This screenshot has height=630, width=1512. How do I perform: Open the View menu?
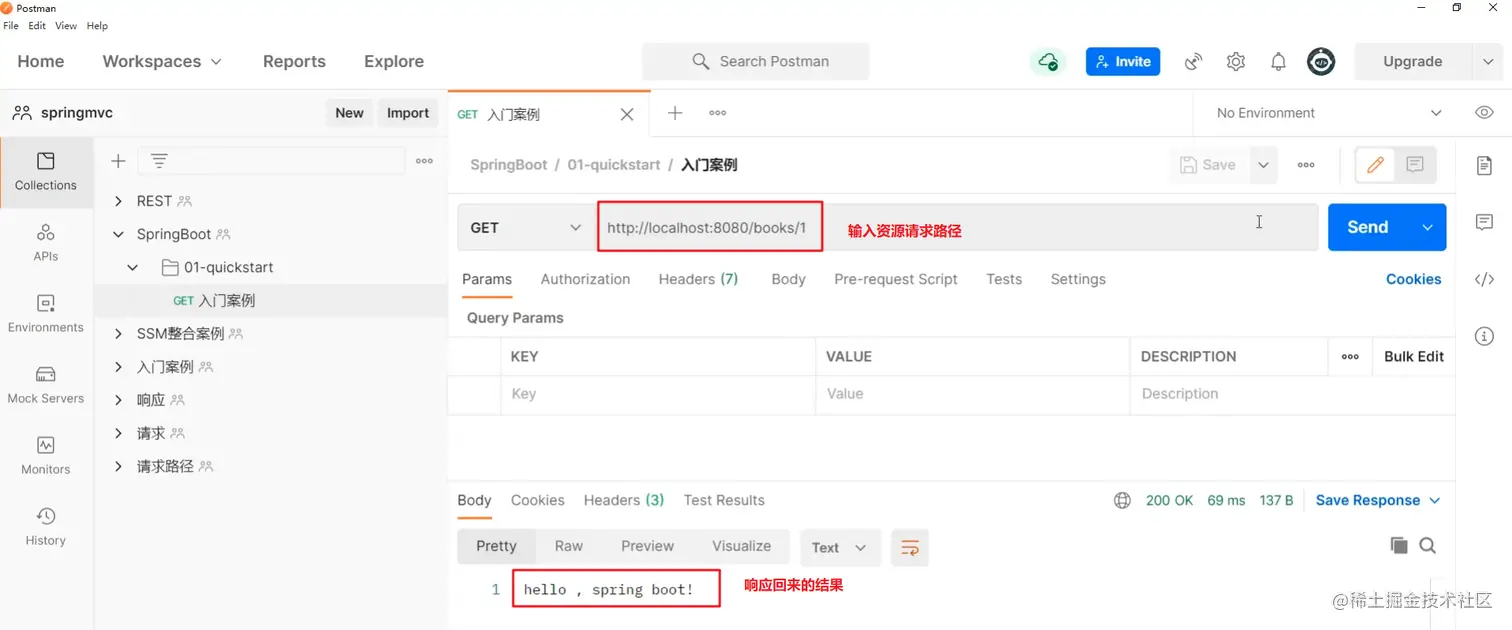point(66,26)
